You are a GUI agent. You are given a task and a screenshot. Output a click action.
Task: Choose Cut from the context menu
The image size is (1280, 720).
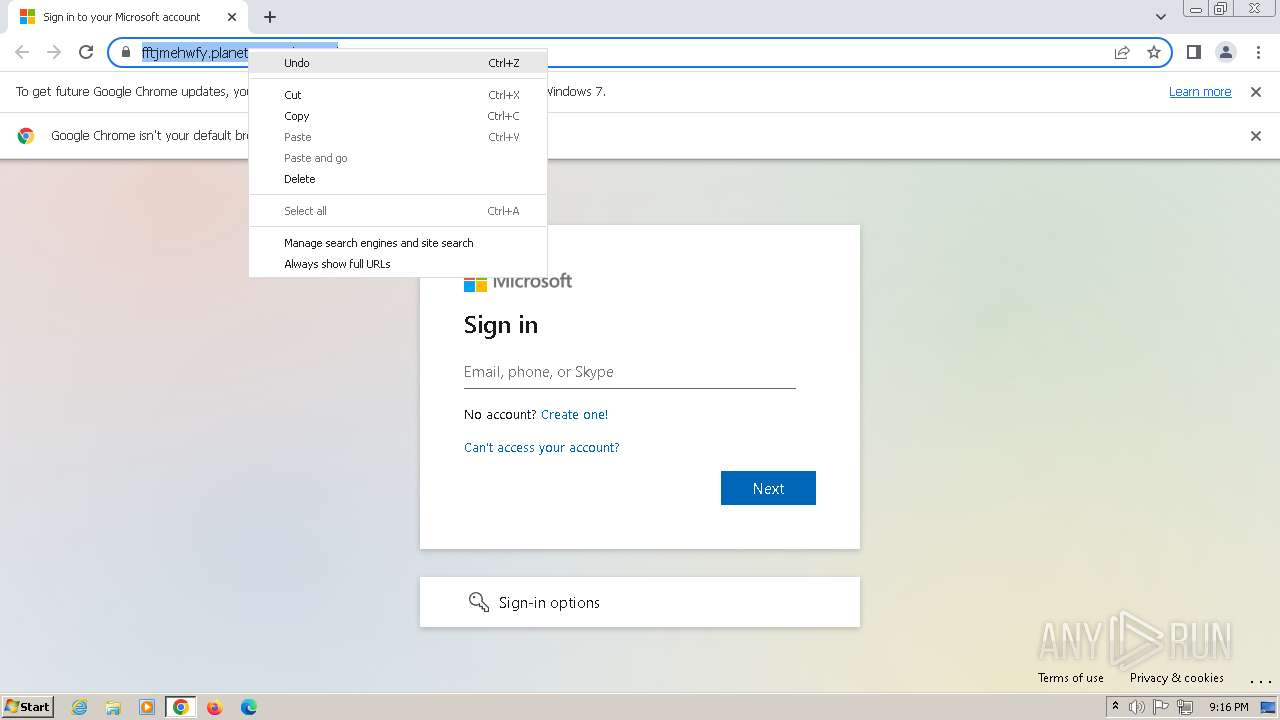point(398,95)
